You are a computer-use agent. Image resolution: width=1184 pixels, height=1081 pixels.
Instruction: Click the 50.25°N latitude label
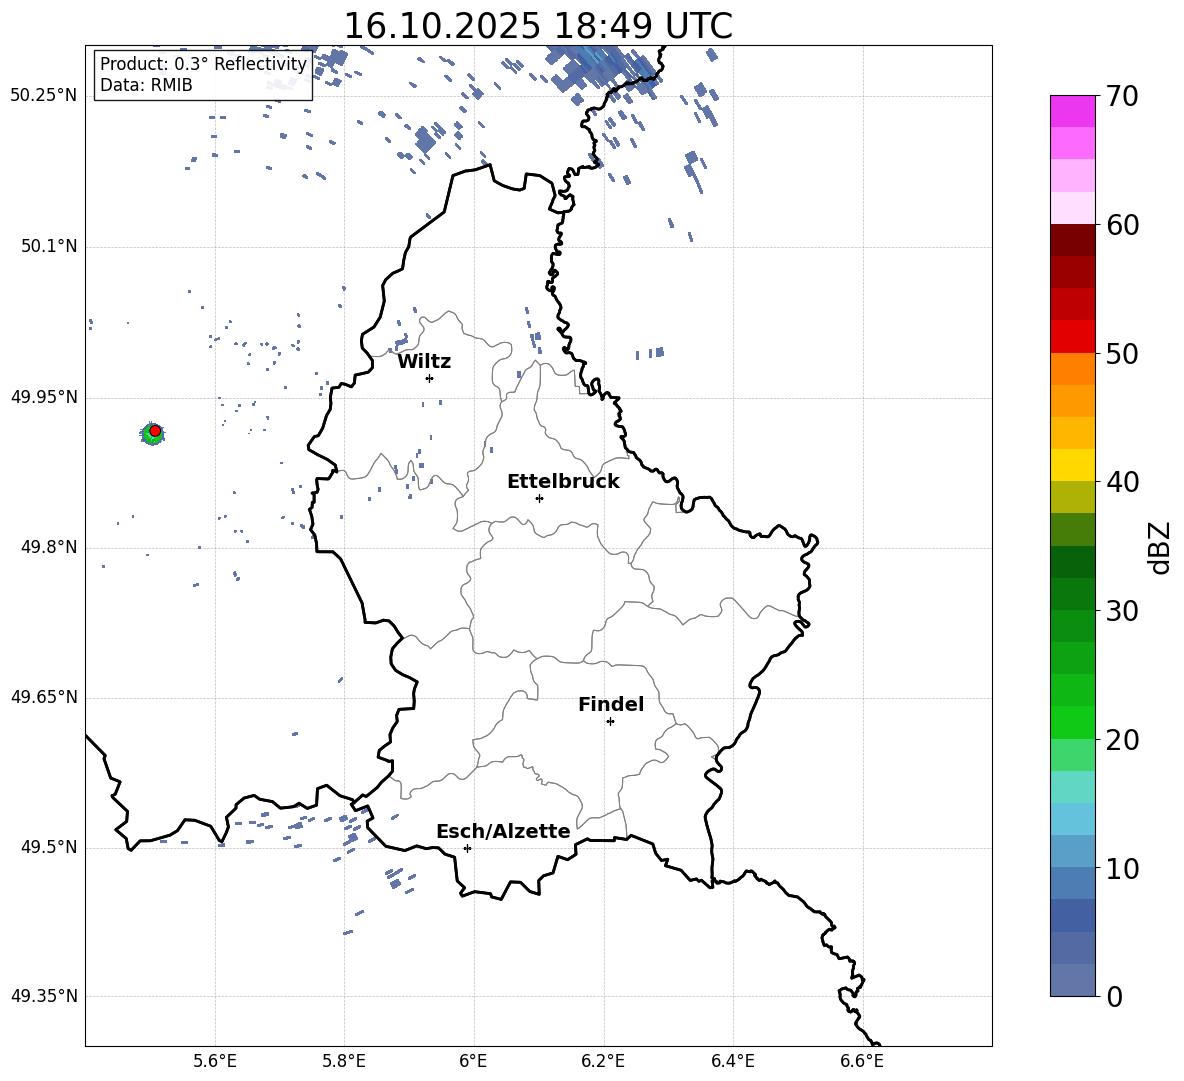point(44,96)
